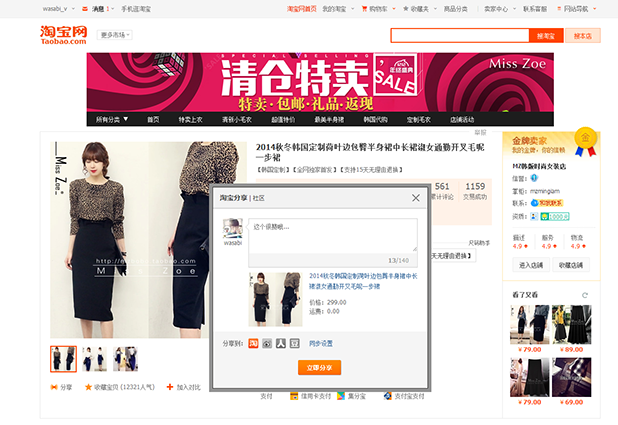Click the orange 立即分享 share button

319,368
